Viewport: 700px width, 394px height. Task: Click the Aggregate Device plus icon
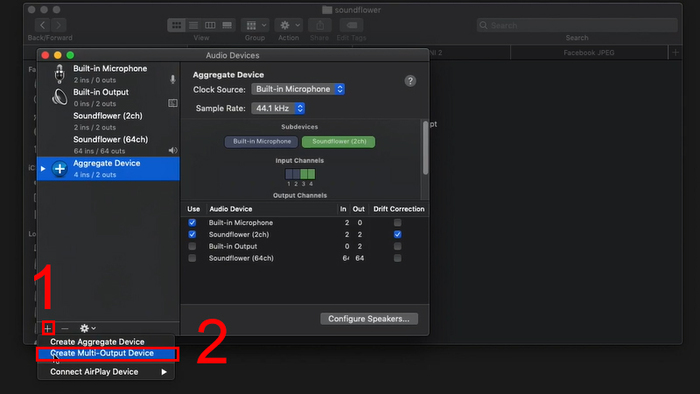click(x=59, y=169)
